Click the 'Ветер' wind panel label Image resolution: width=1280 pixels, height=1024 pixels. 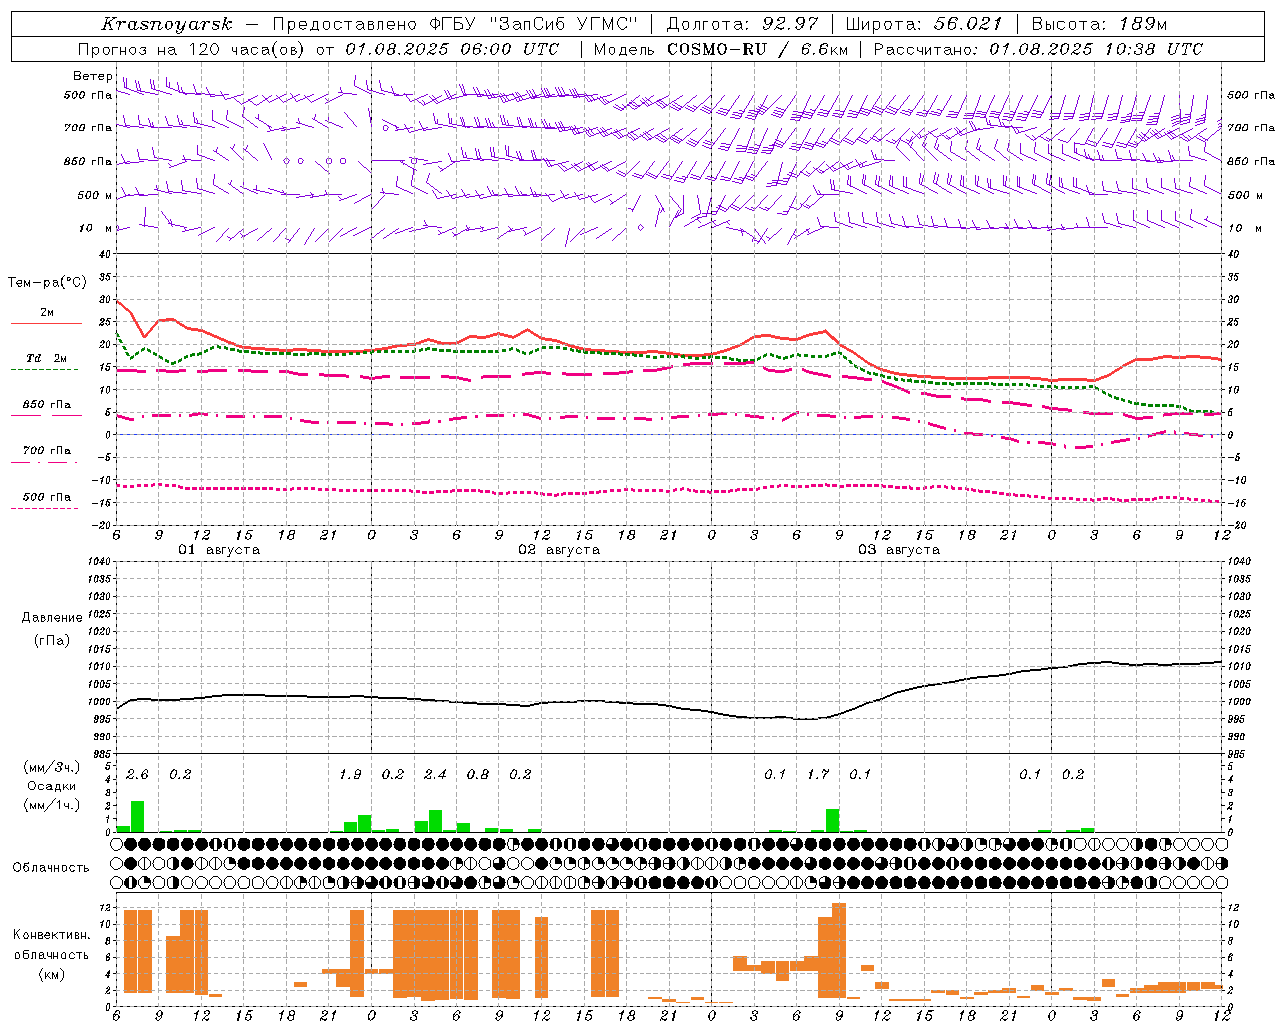pos(92,76)
